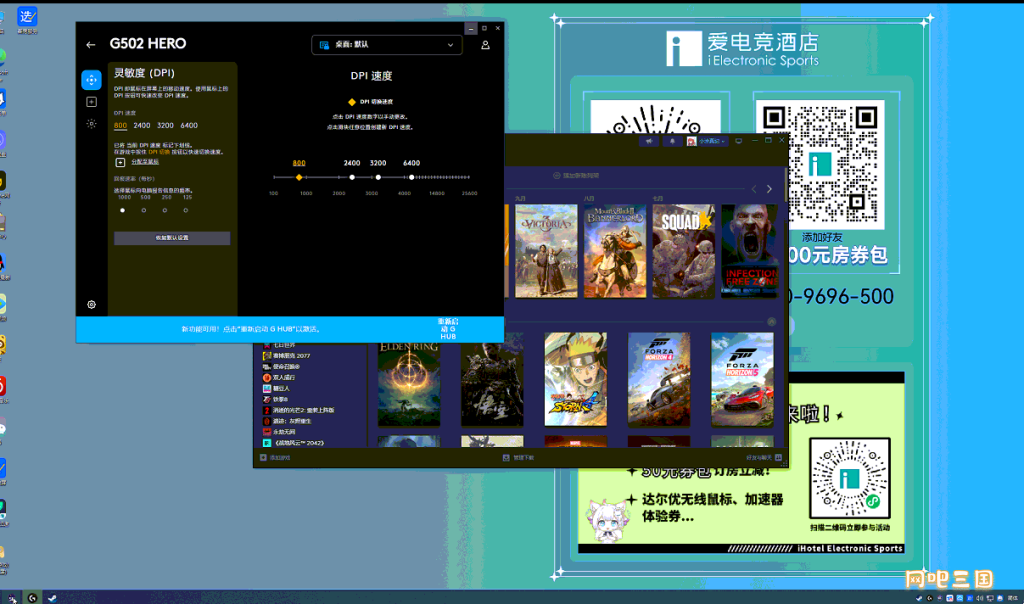Viewport: 1024px width, 604px height.
Task: Open the Naruto Storm 4 cover
Action: pyautogui.click(x=575, y=379)
